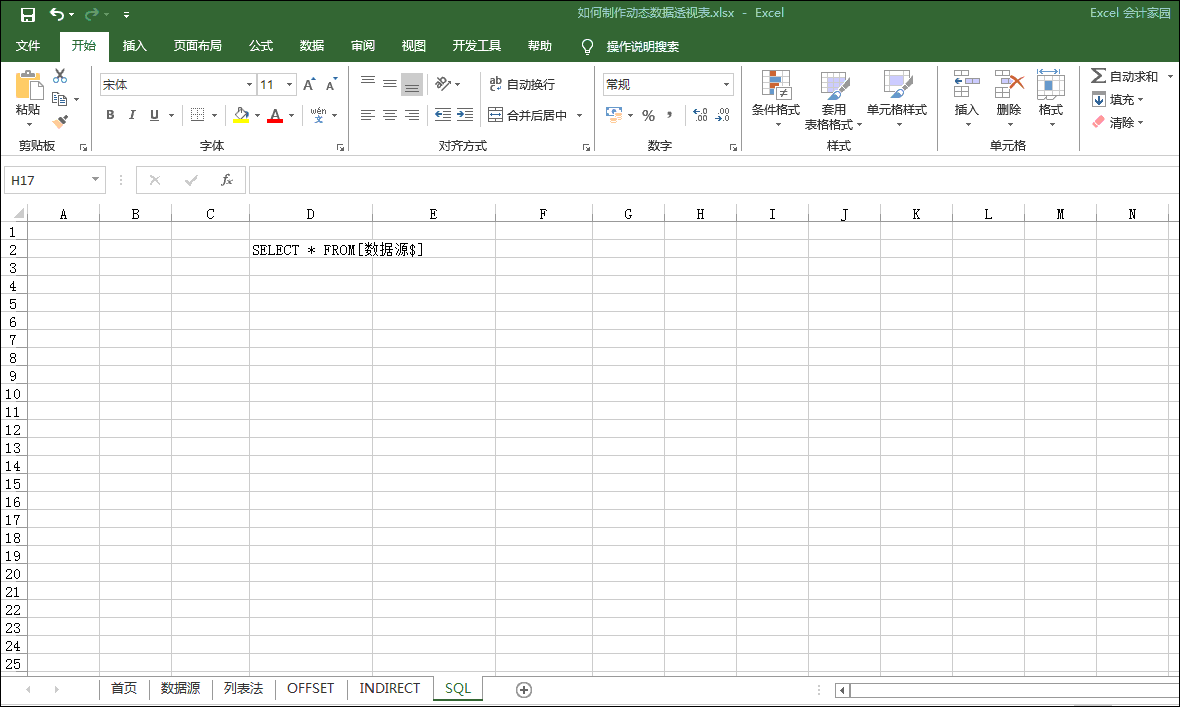Open the 数据源 sheet tab
The image size is (1180, 707).
click(x=180, y=689)
